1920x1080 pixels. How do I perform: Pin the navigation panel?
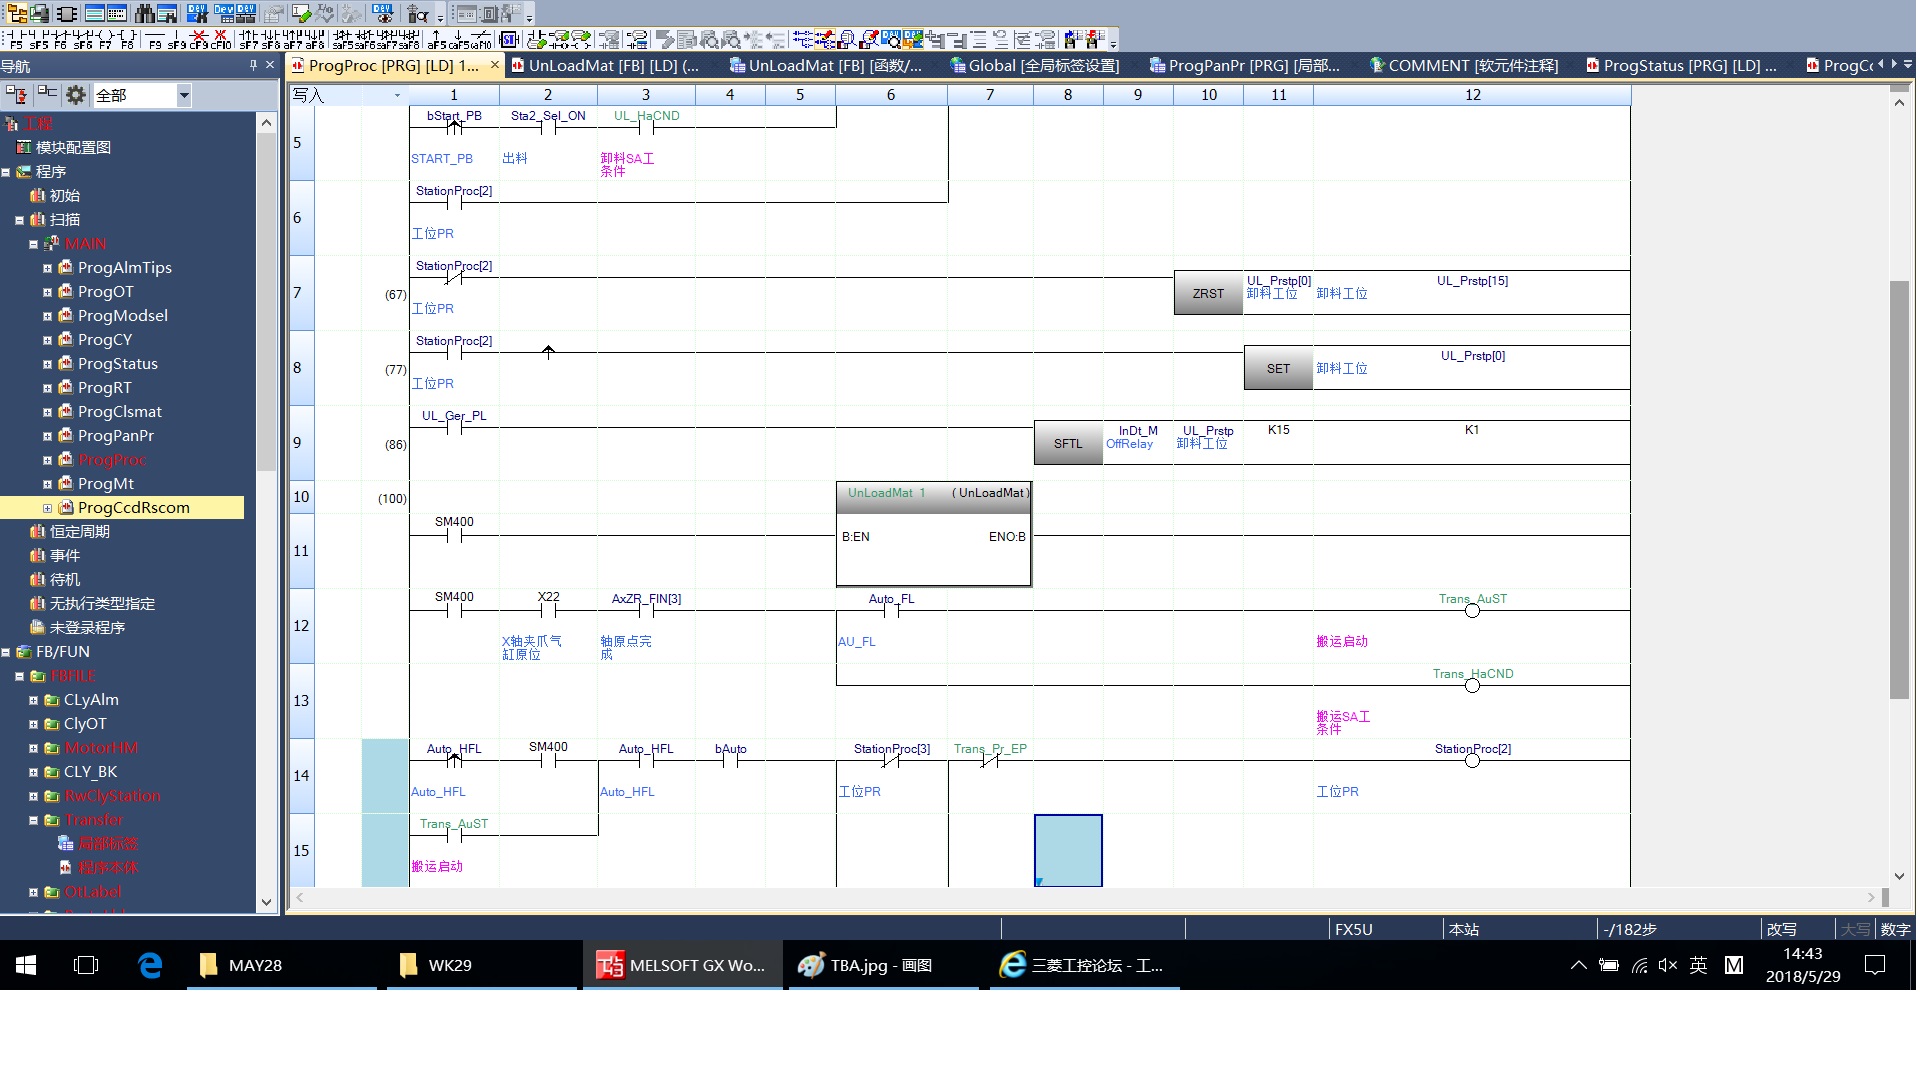[253, 65]
